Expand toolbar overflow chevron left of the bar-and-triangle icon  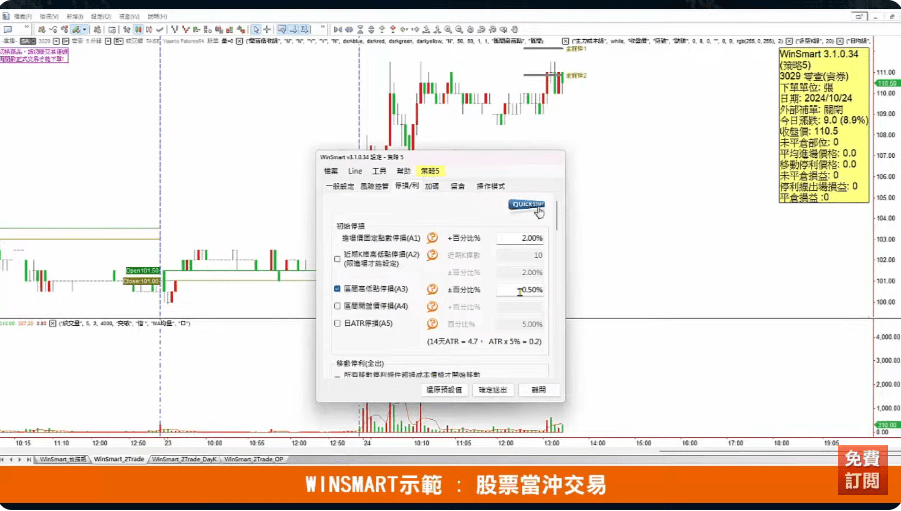pos(323,27)
